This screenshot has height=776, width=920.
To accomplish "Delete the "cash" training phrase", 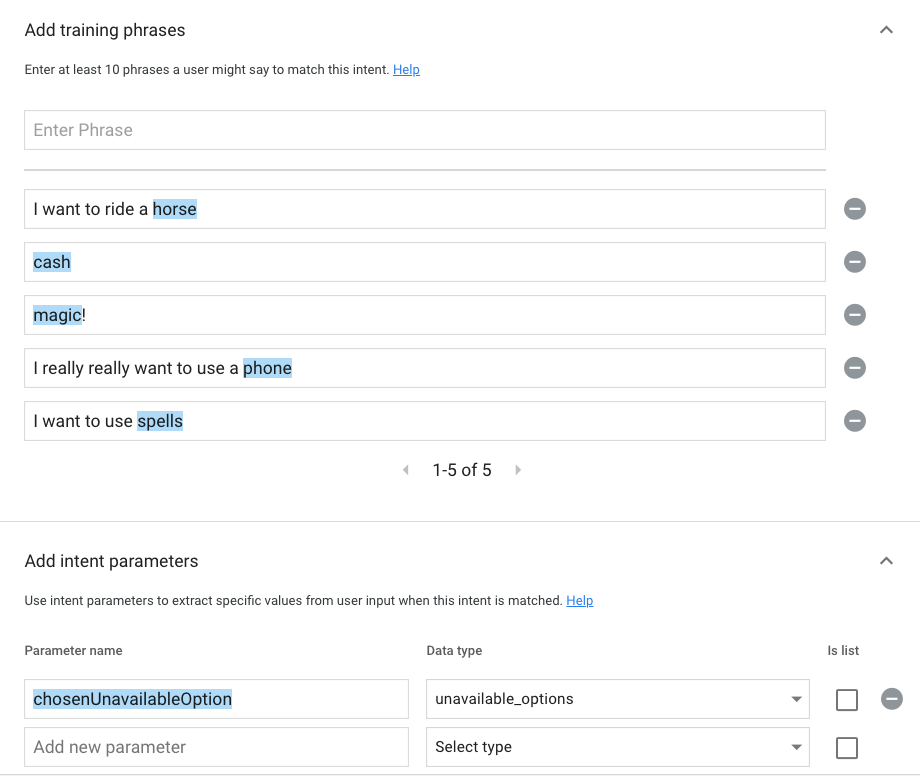I will 854,262.
